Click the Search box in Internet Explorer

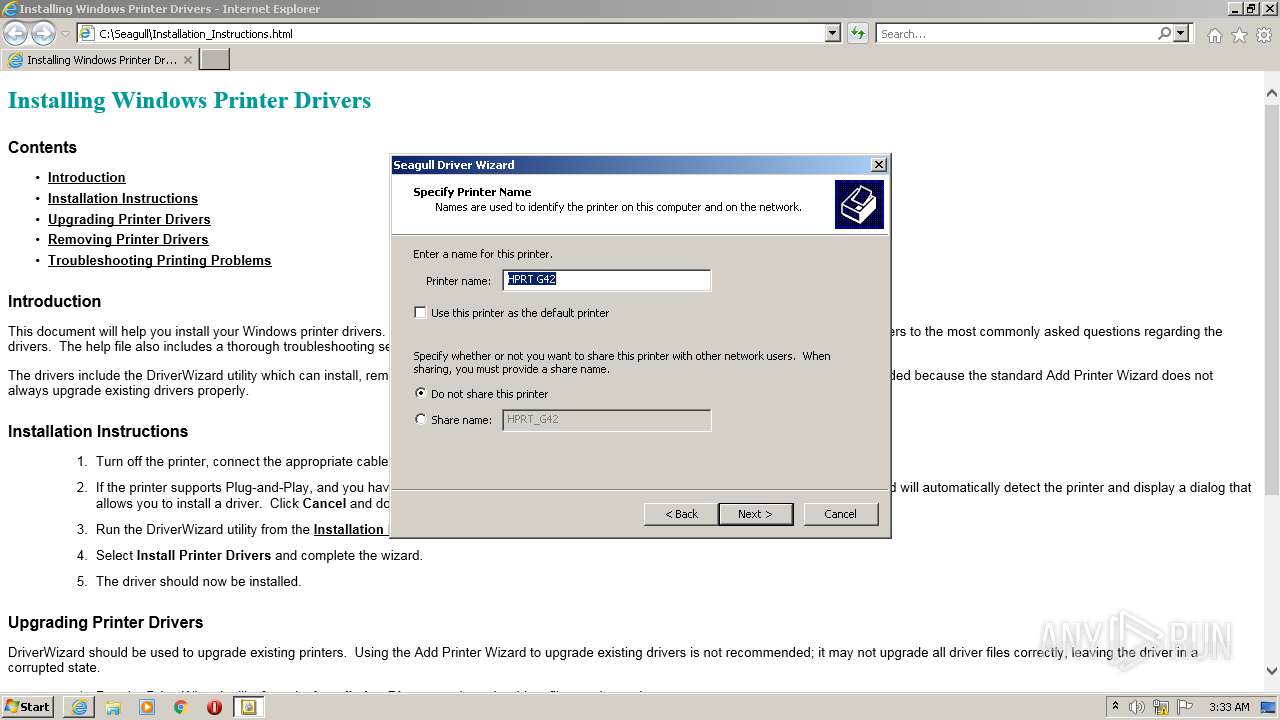1016,33
